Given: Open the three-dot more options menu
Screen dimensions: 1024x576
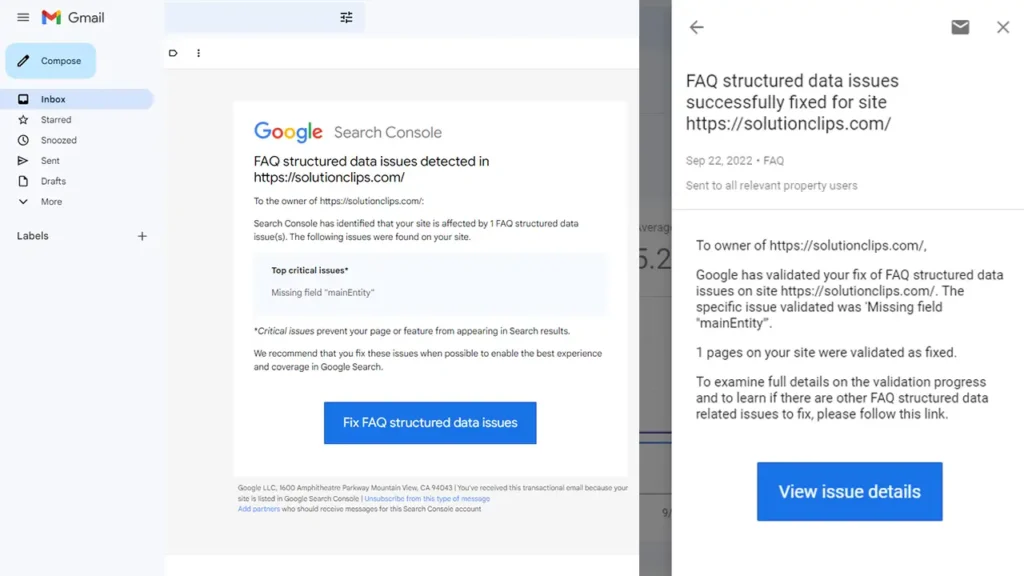Looking at the screenshot, I should [198, 53].
